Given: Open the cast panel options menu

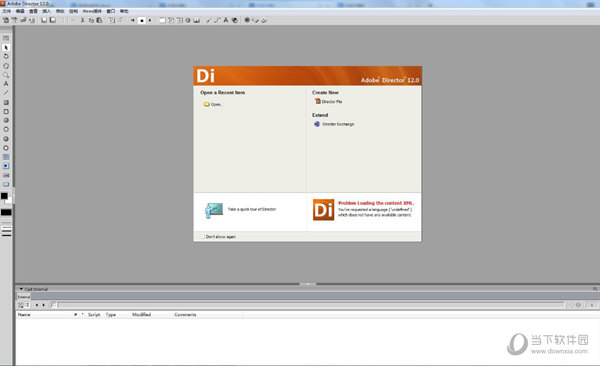Looking at the screenshot, I should coord(595,289).
